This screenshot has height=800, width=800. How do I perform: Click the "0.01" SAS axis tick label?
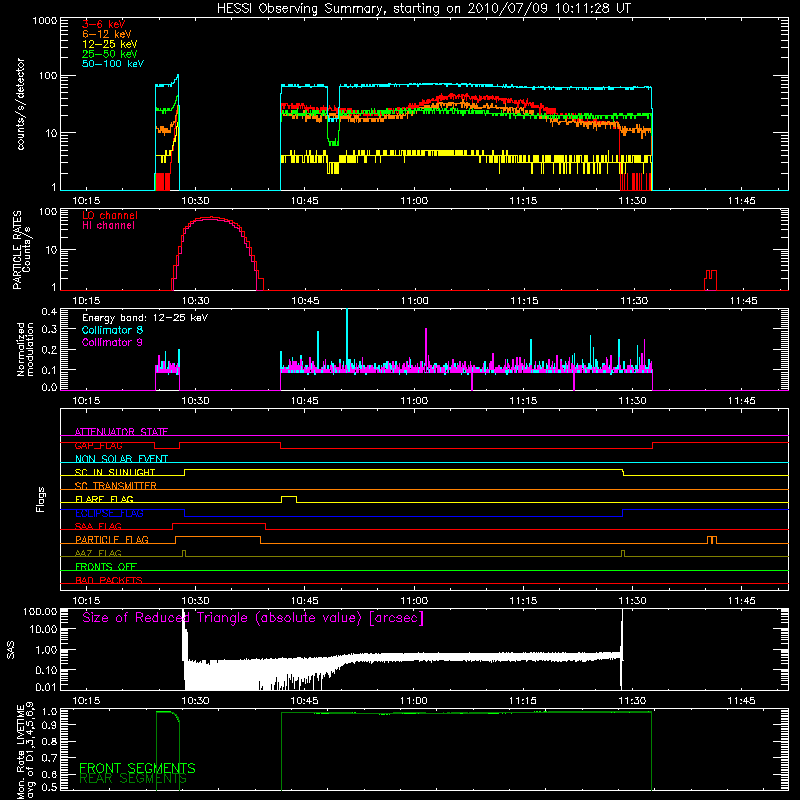point(46,687)
